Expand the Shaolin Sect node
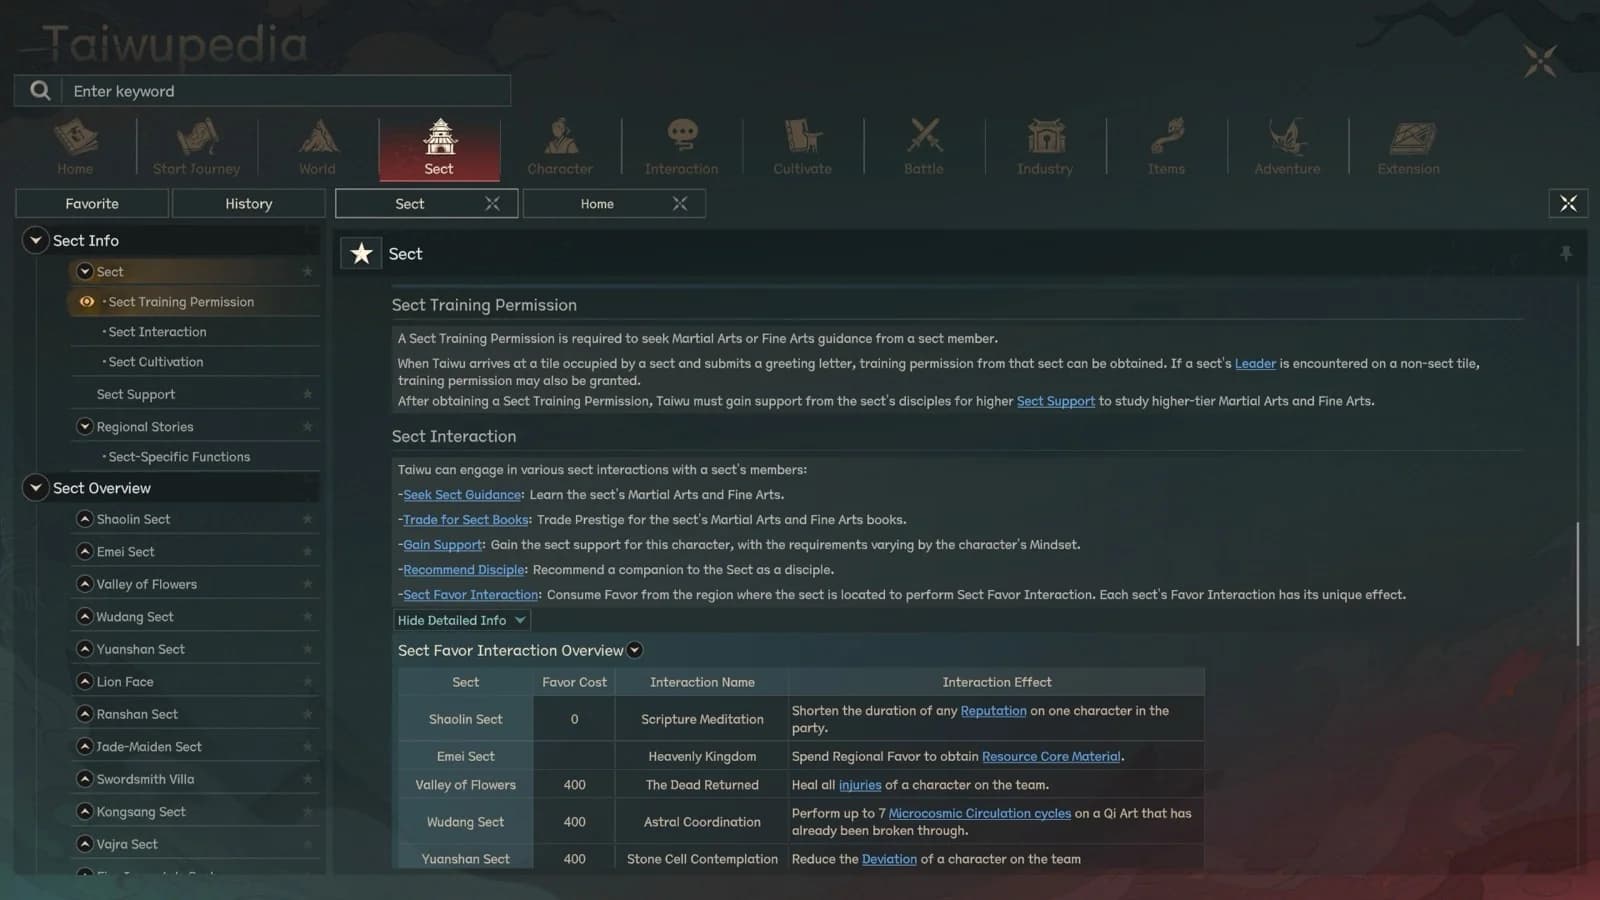 (x=85, y=519)
